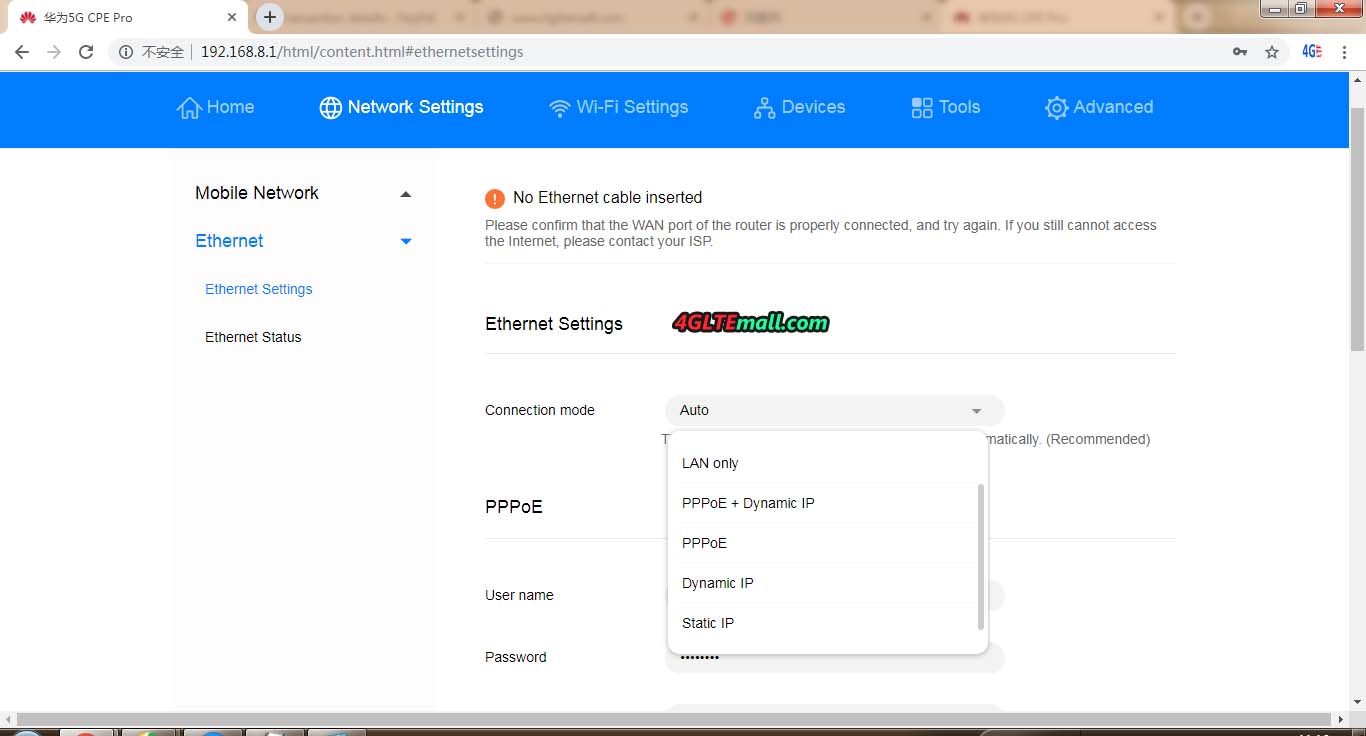Click the Home house icon
Viewport: 1366px width, 736px height.
(189, 108)
